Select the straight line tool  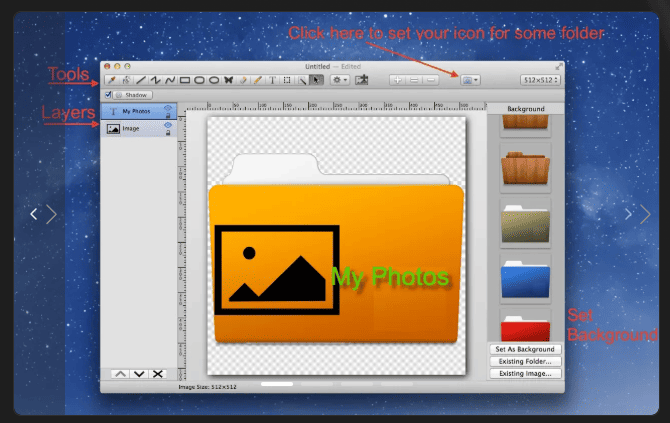point(141,80)
